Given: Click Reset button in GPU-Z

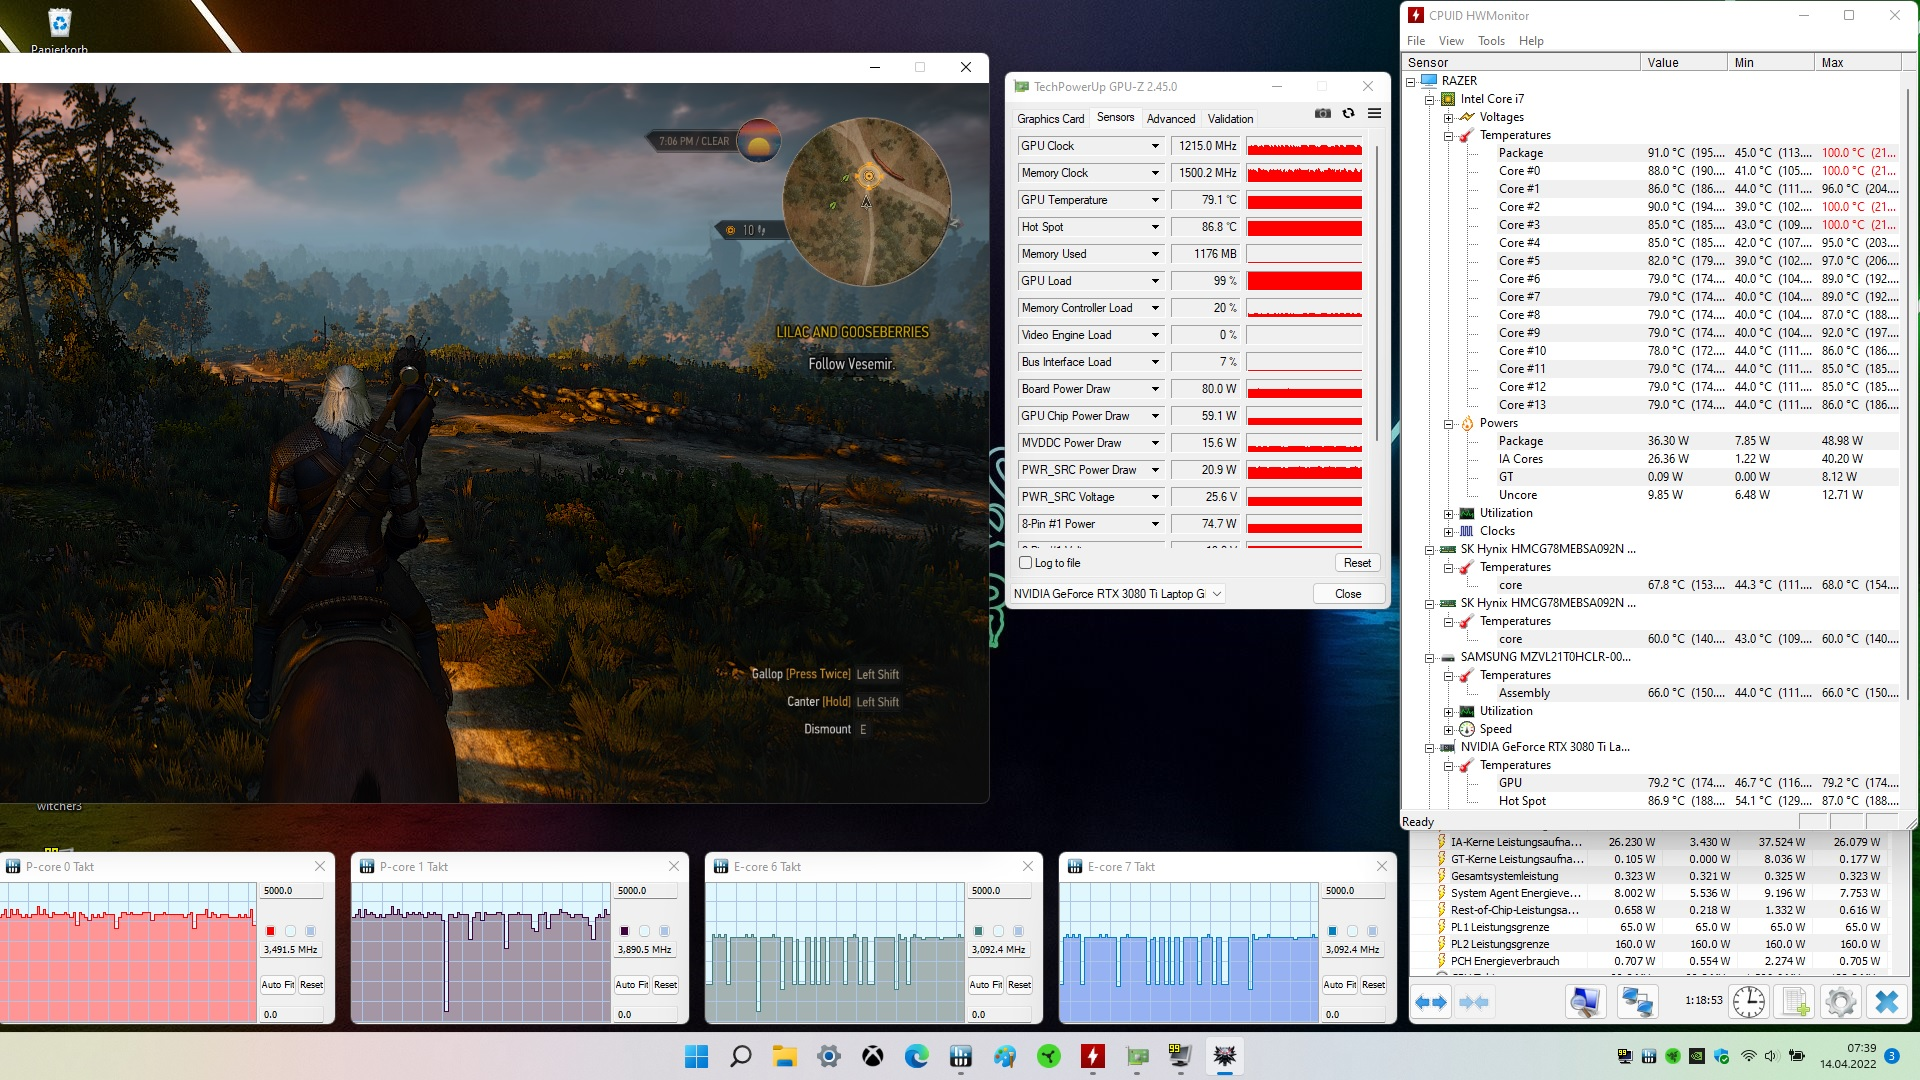Looking at the screenshot, I should 1357,563.
